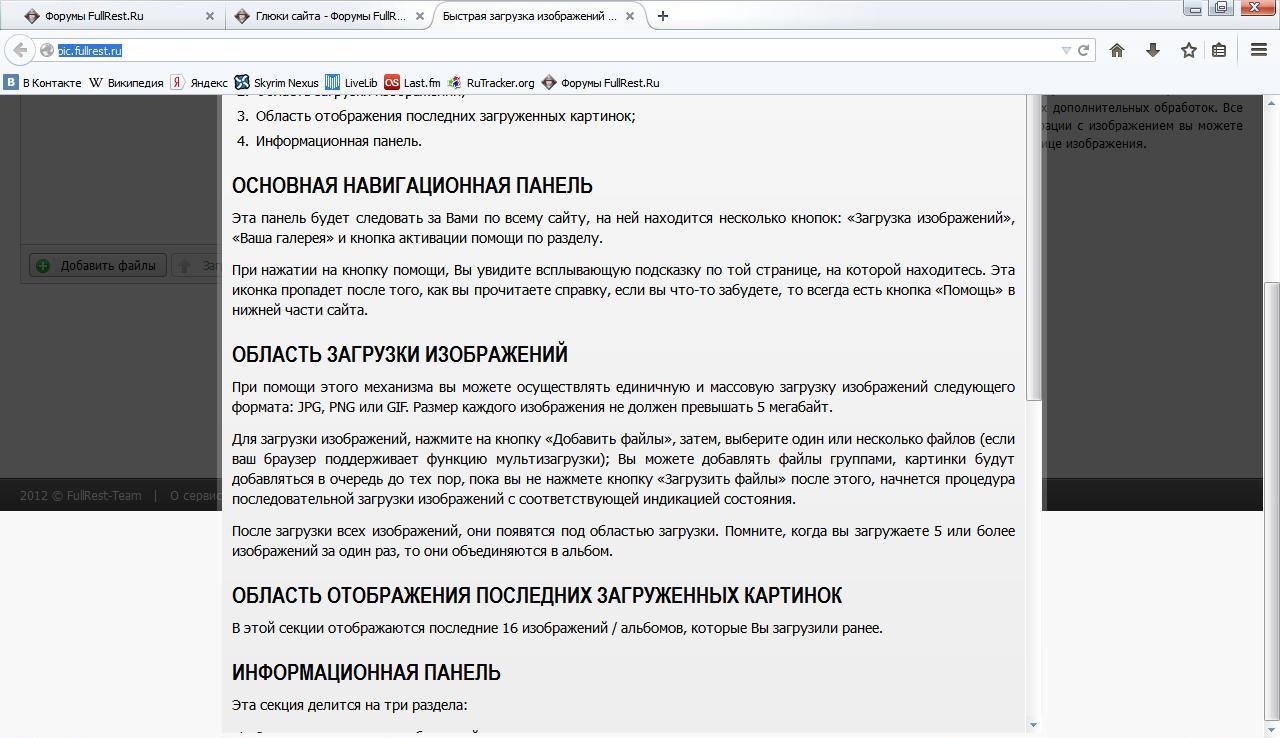
Task: Open the Last.fm bookmark
Action: point(412,83)
